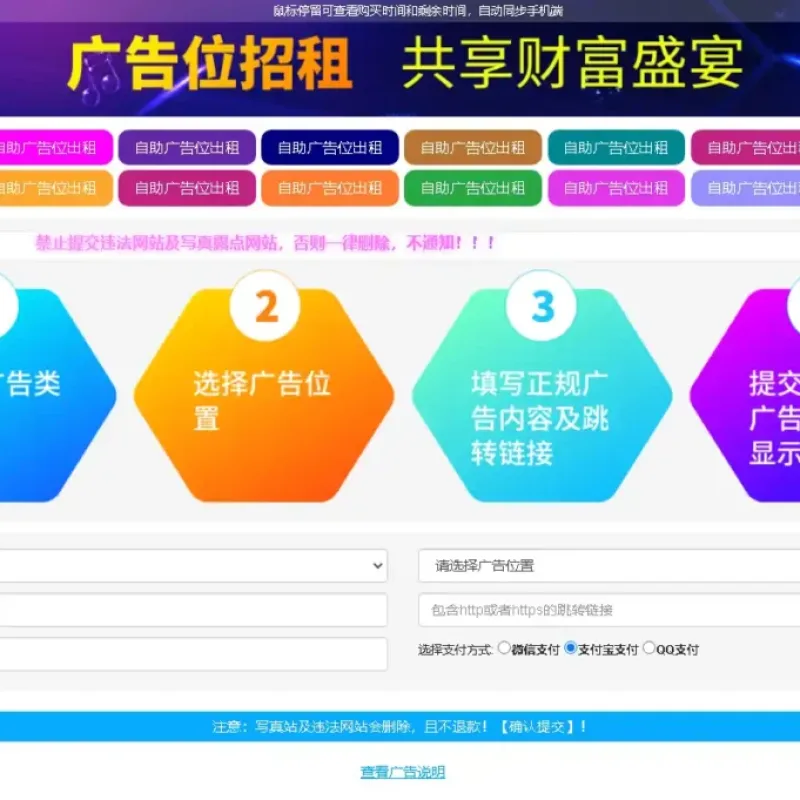Click the orange step 2 选择广告位置 hexagon

(x=264, y=395)
